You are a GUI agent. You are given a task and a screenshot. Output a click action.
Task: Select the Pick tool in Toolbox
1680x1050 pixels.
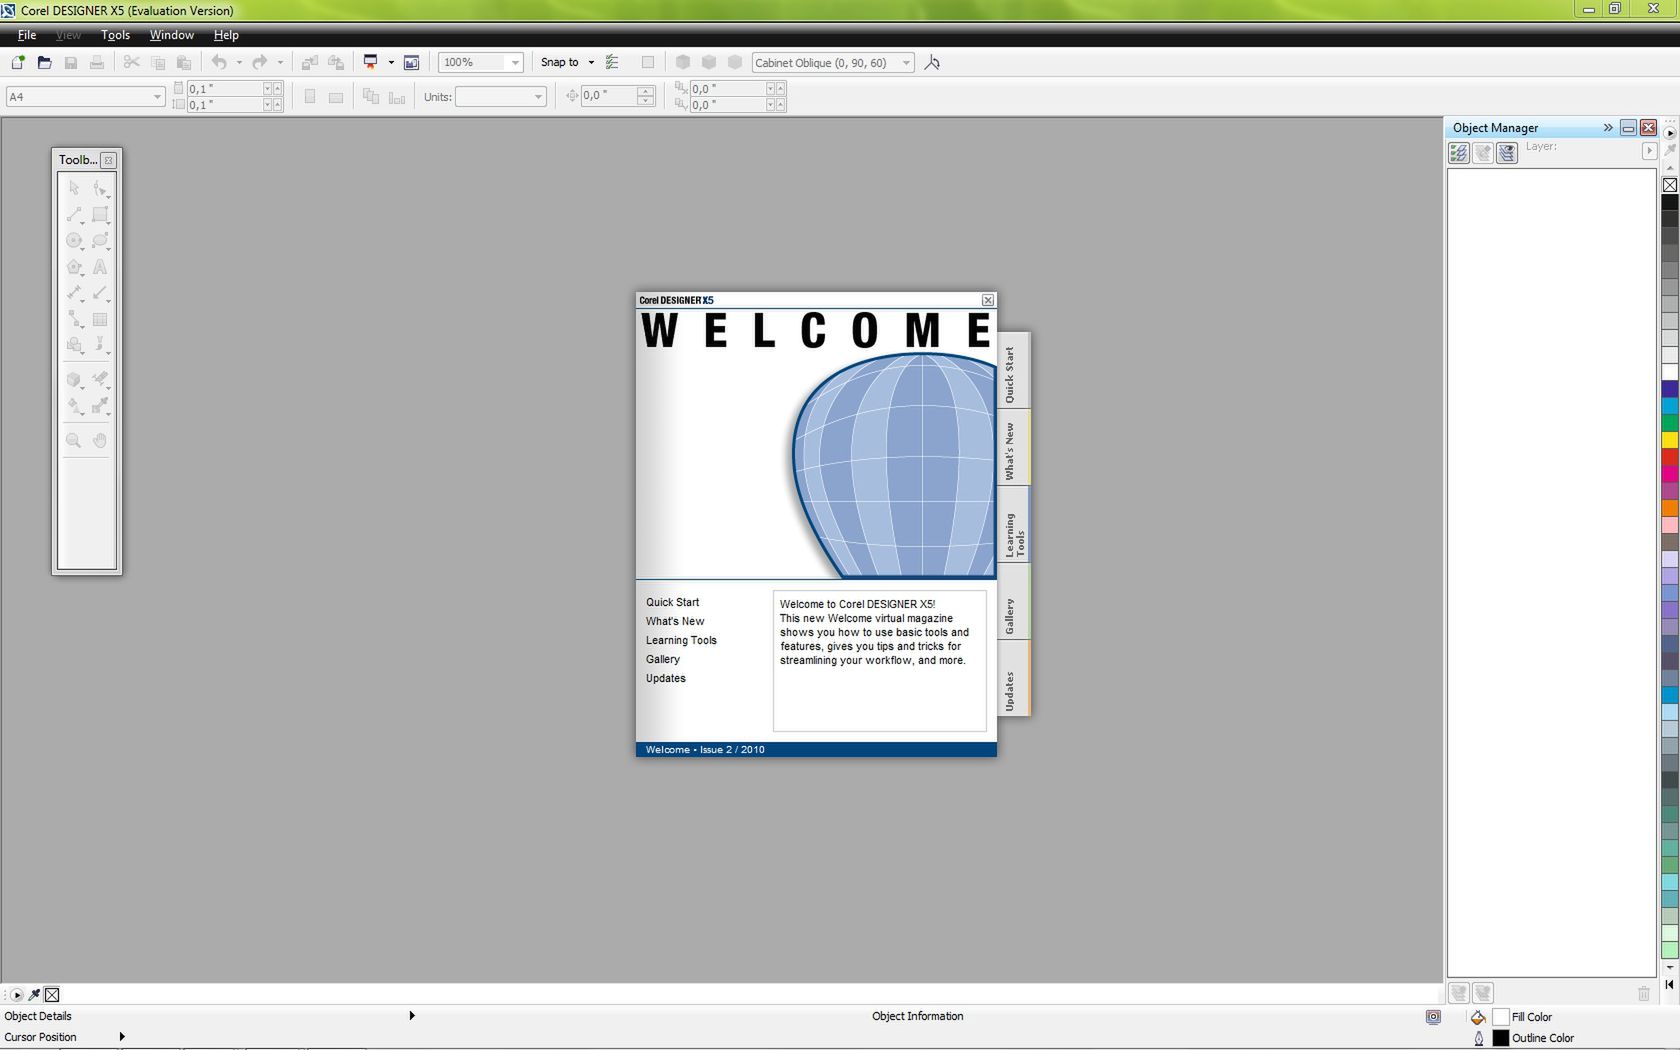[74, 188]
